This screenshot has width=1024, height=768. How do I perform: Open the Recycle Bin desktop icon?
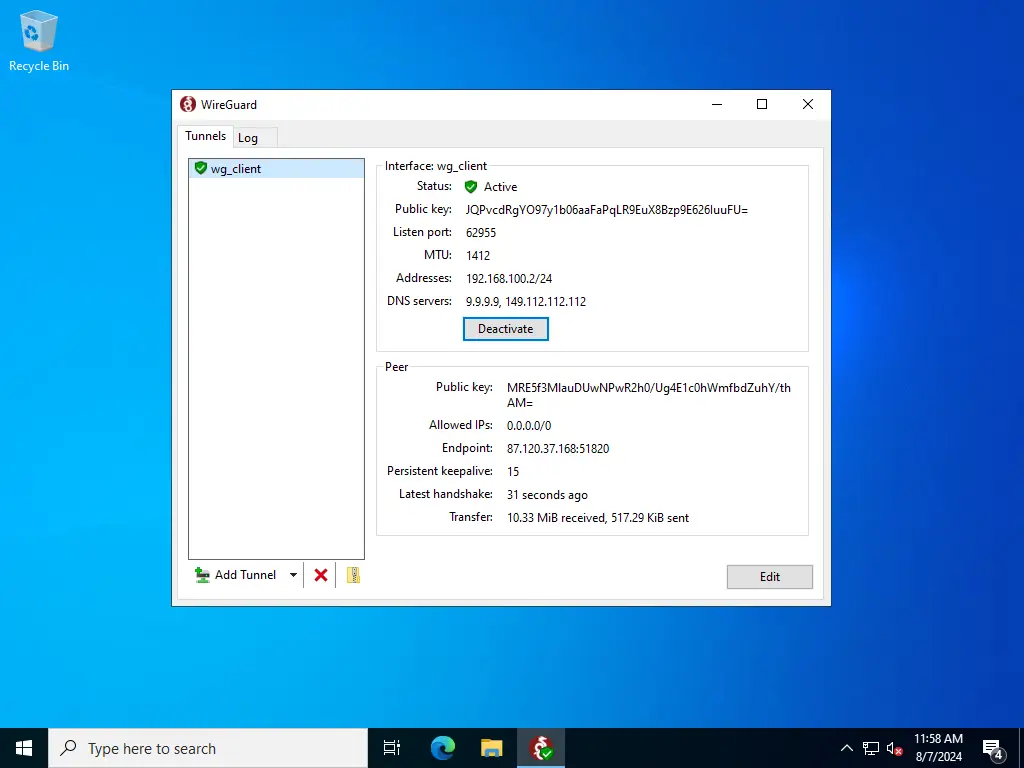(x=39, y=42)
